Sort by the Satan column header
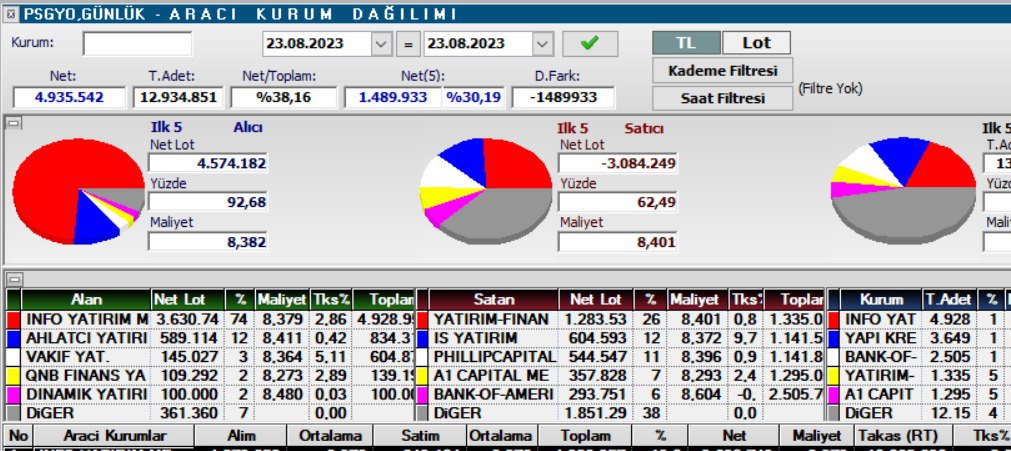The image size is (1011, 451). [494, 300]
